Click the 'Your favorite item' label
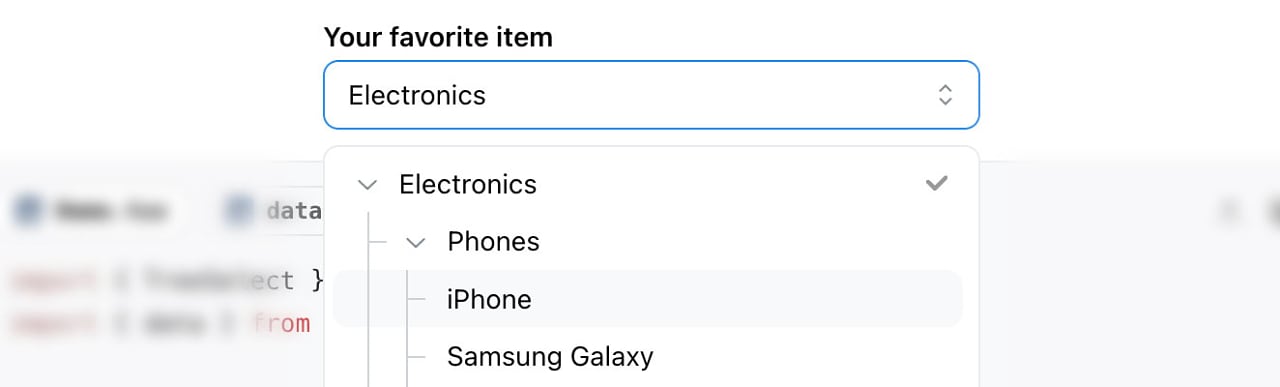Screen dimensions: 1280x387 438,37
